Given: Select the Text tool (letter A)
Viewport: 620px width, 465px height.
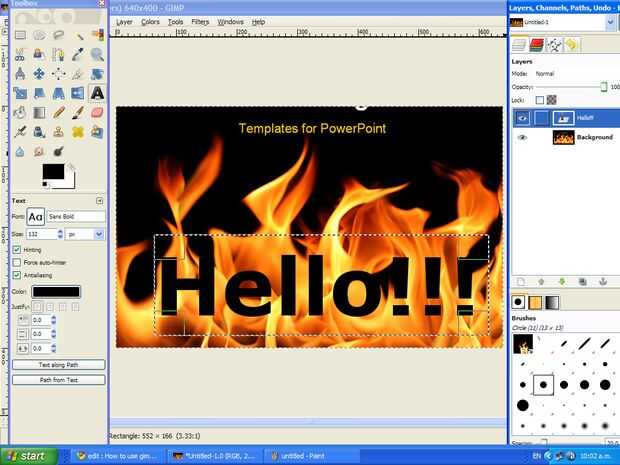Looking at the screenshot, I should pos(97,93).
